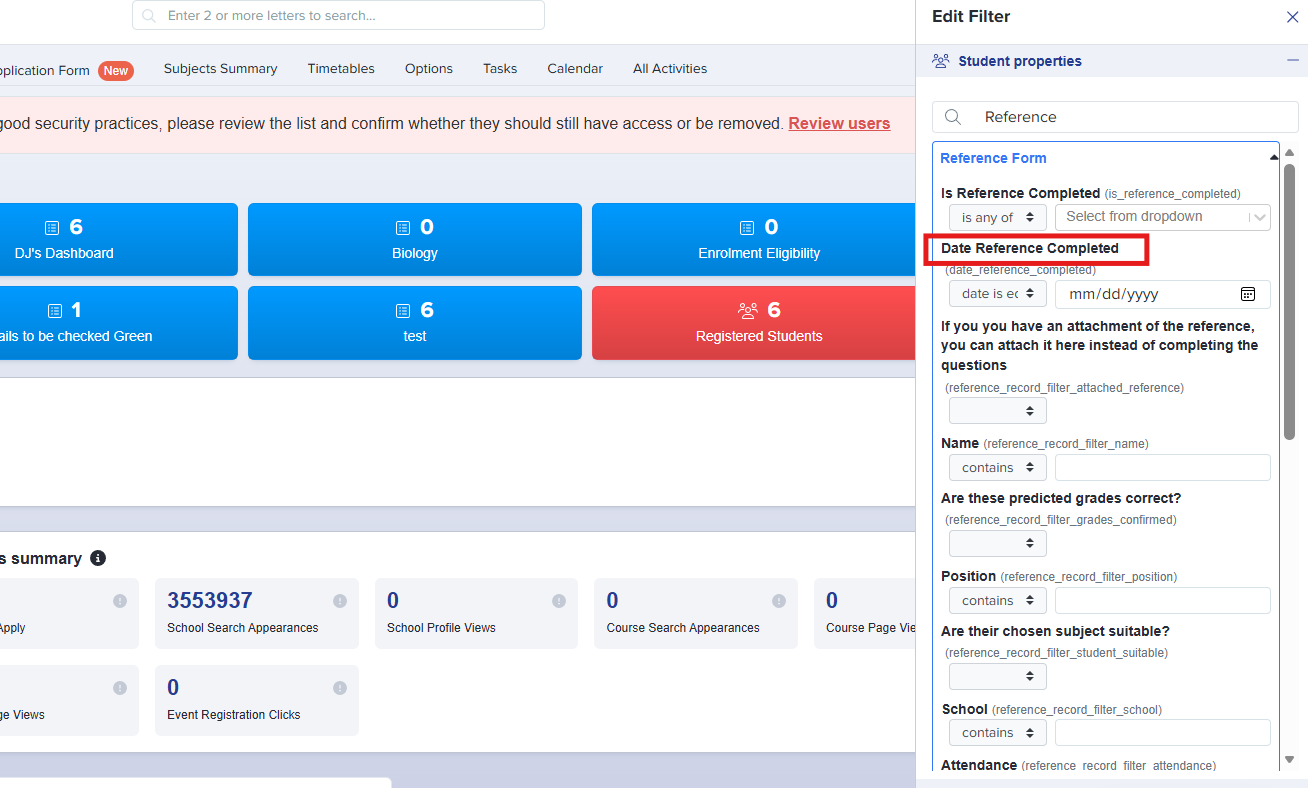Click info icon on School Search Appearances card
This screenshot has width=1308, height=788.
coord(339,601)
